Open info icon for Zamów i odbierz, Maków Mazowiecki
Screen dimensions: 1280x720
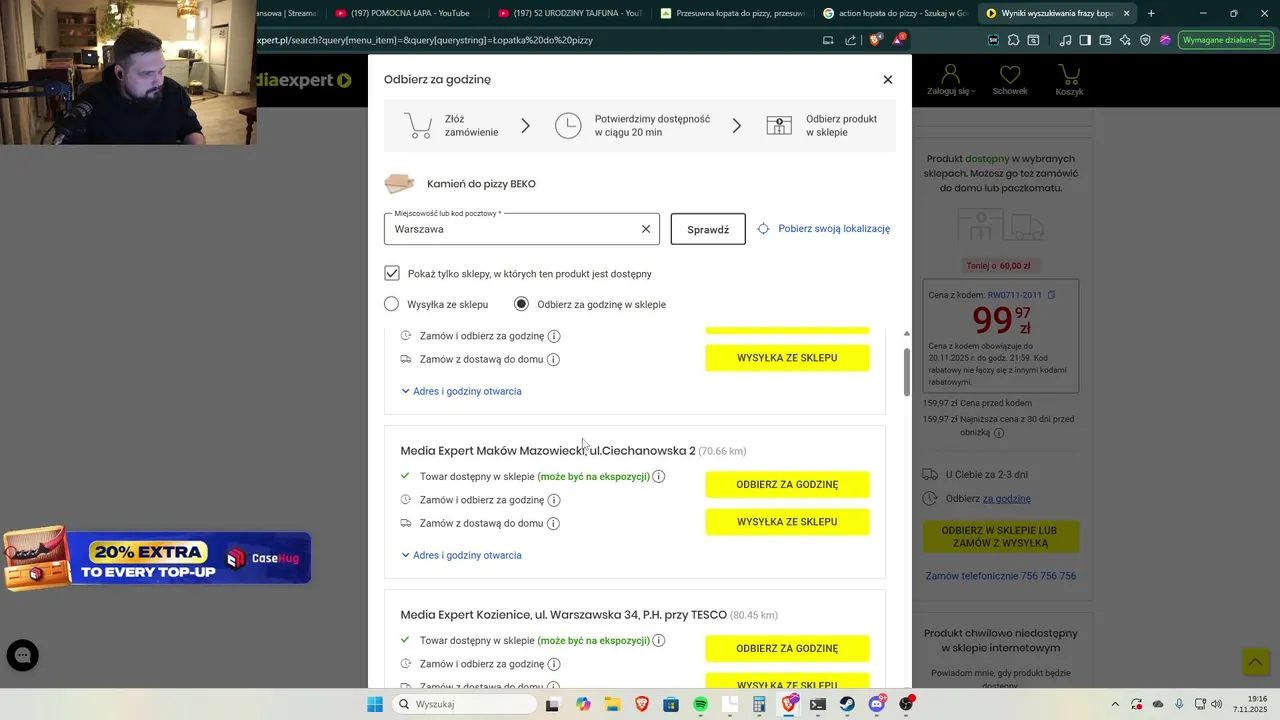[x=554, y=500]
